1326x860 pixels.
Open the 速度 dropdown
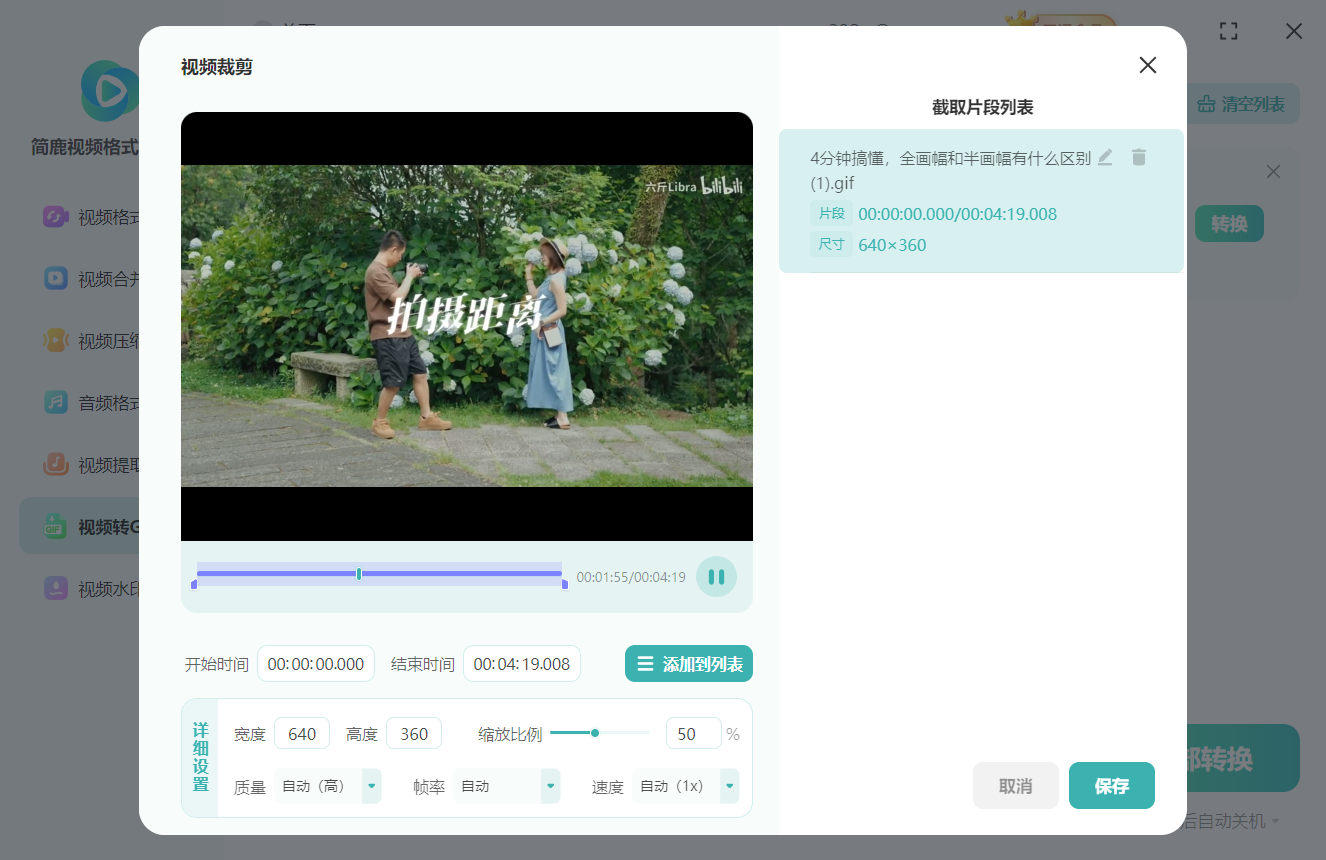click(729, 786)
